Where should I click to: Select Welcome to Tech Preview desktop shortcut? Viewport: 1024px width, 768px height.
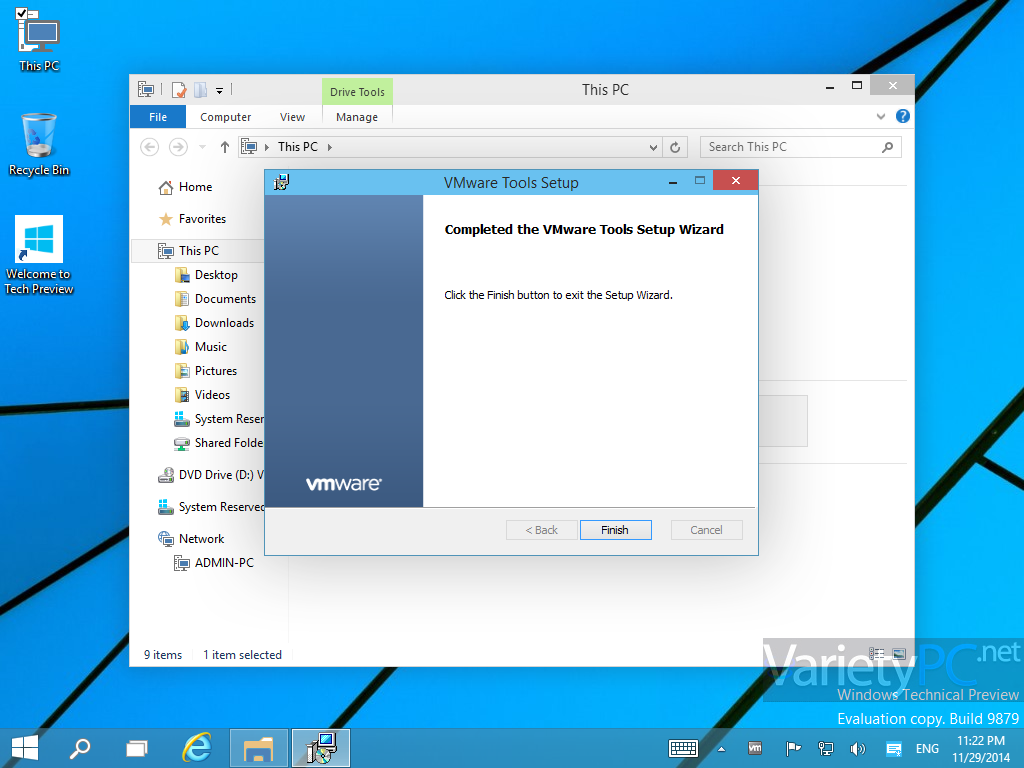[x=39, y=255]
